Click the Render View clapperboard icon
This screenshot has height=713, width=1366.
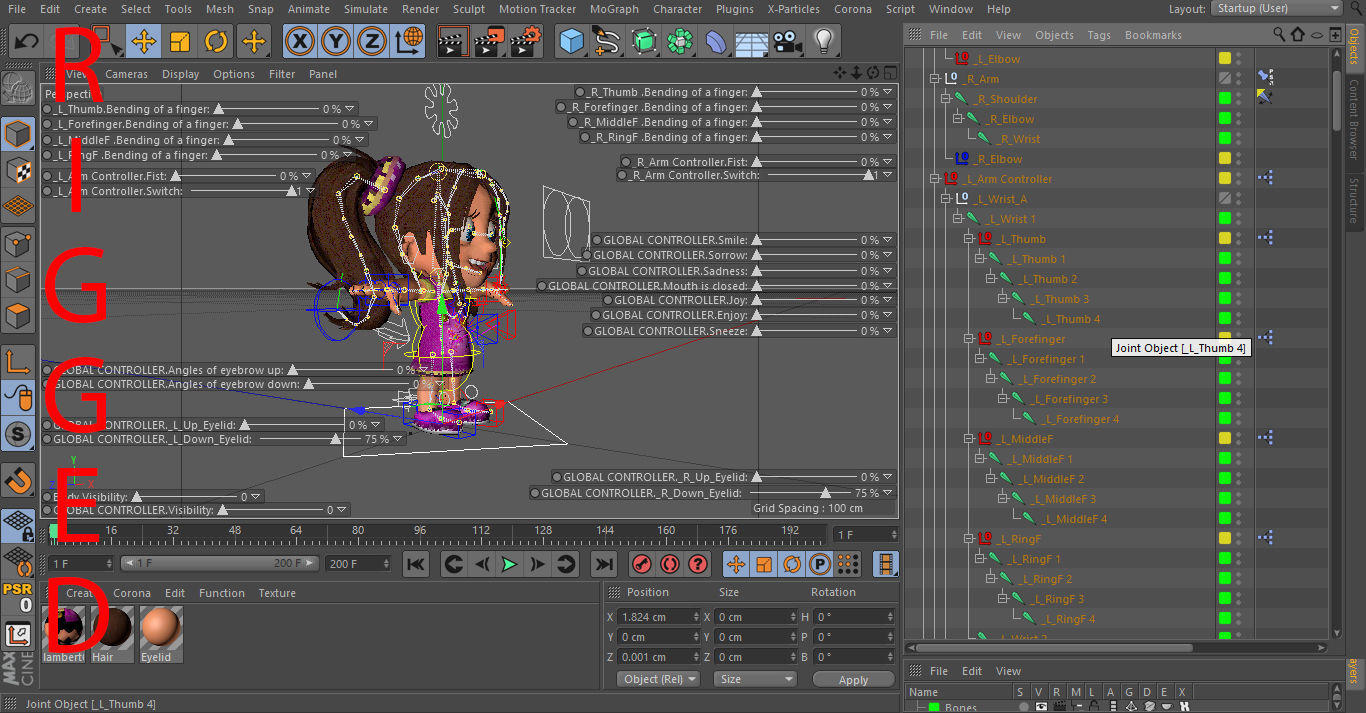[x=453, y=42]
